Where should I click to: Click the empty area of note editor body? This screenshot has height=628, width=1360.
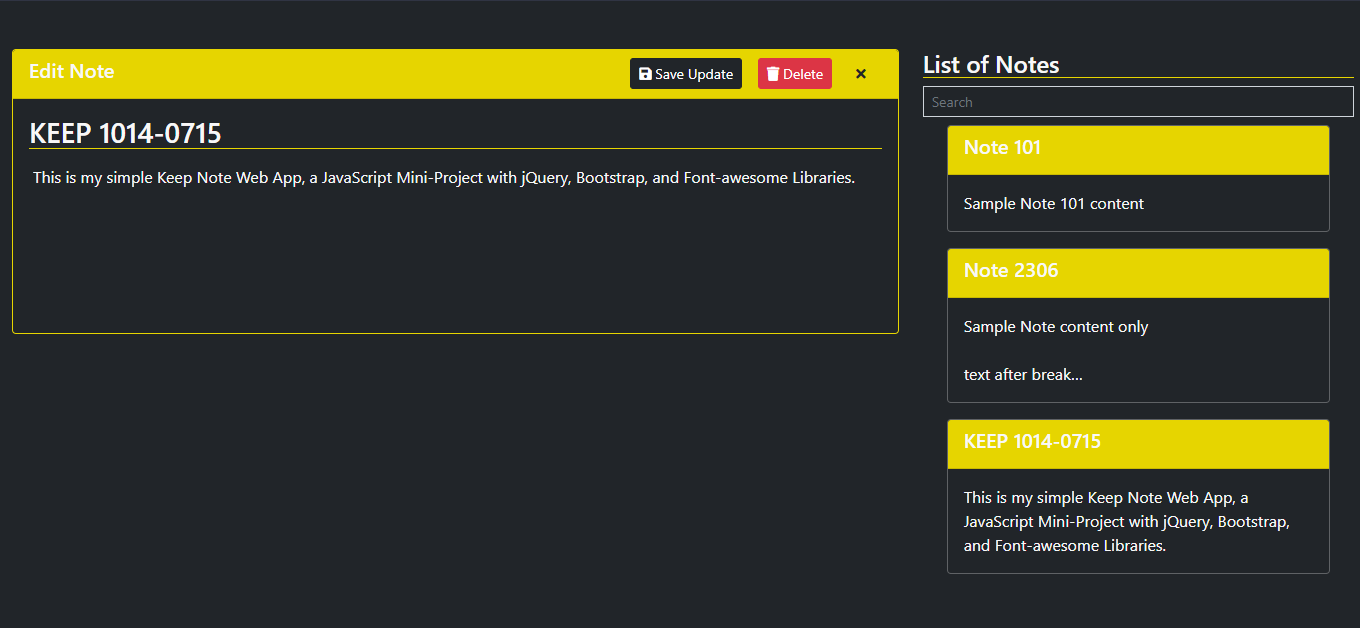(x=455, y=260)
